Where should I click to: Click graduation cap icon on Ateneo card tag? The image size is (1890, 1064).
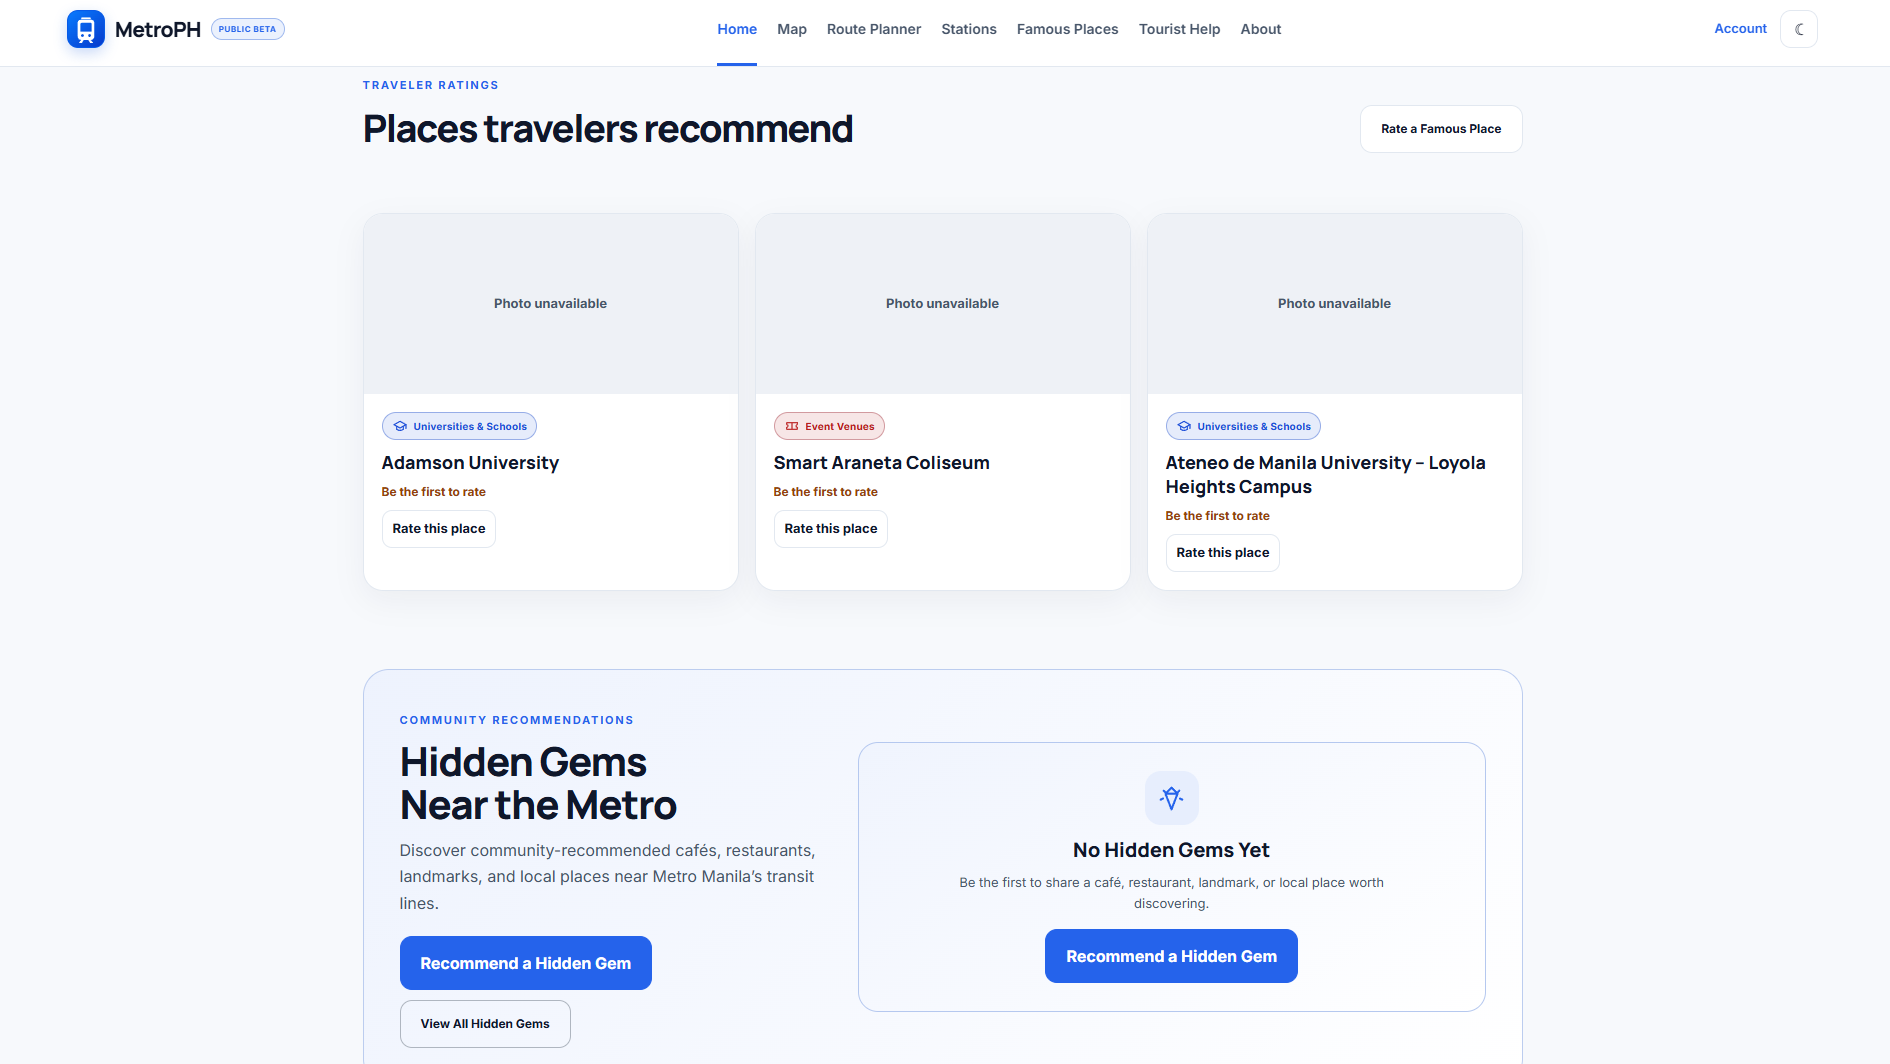pos(1184,426)
